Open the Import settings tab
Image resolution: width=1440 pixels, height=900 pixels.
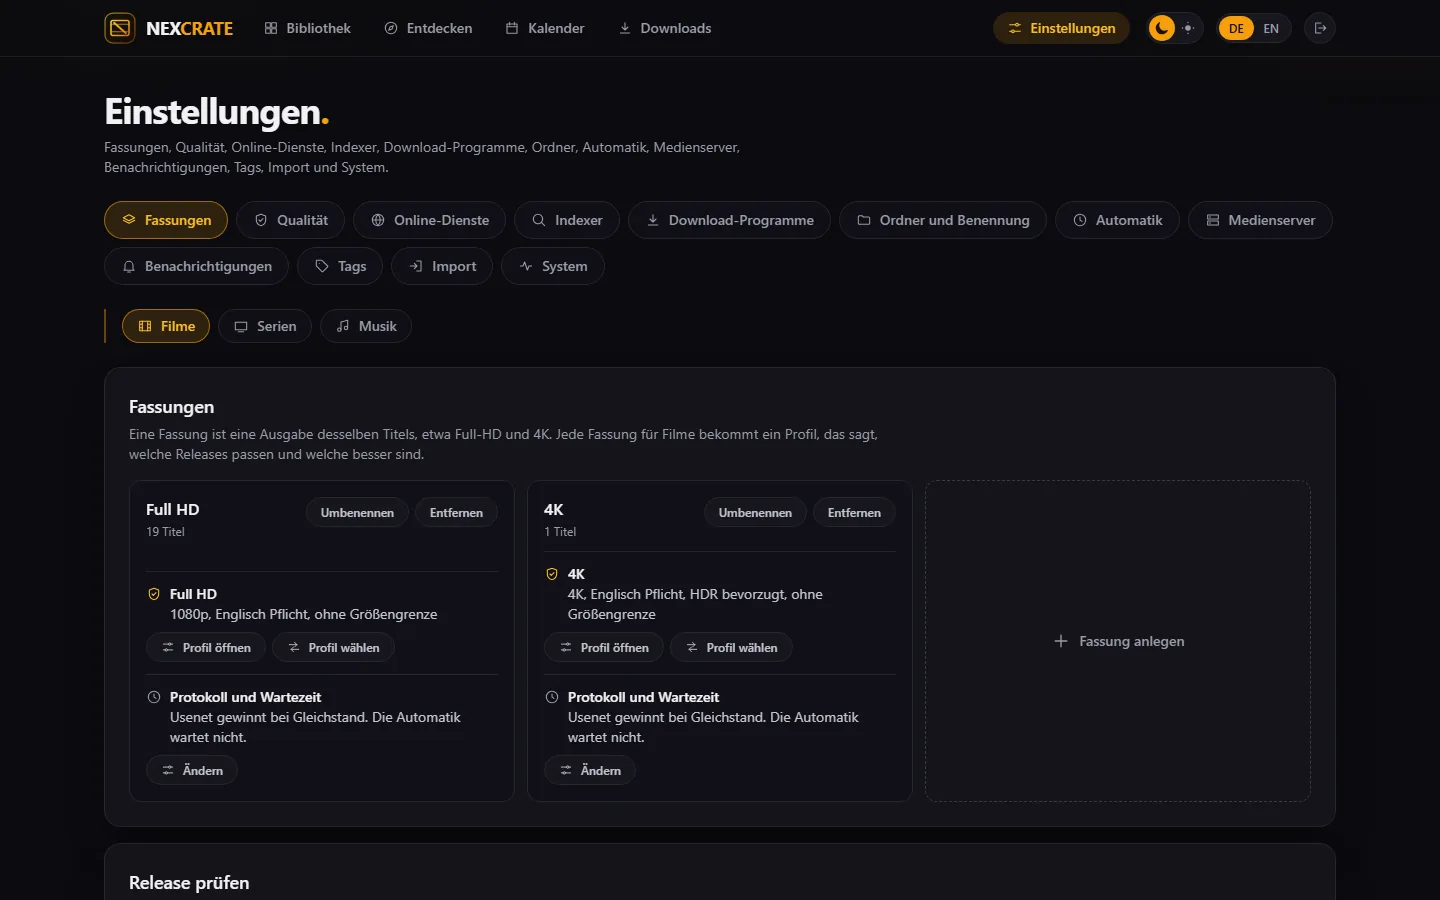tap(442, 266)
